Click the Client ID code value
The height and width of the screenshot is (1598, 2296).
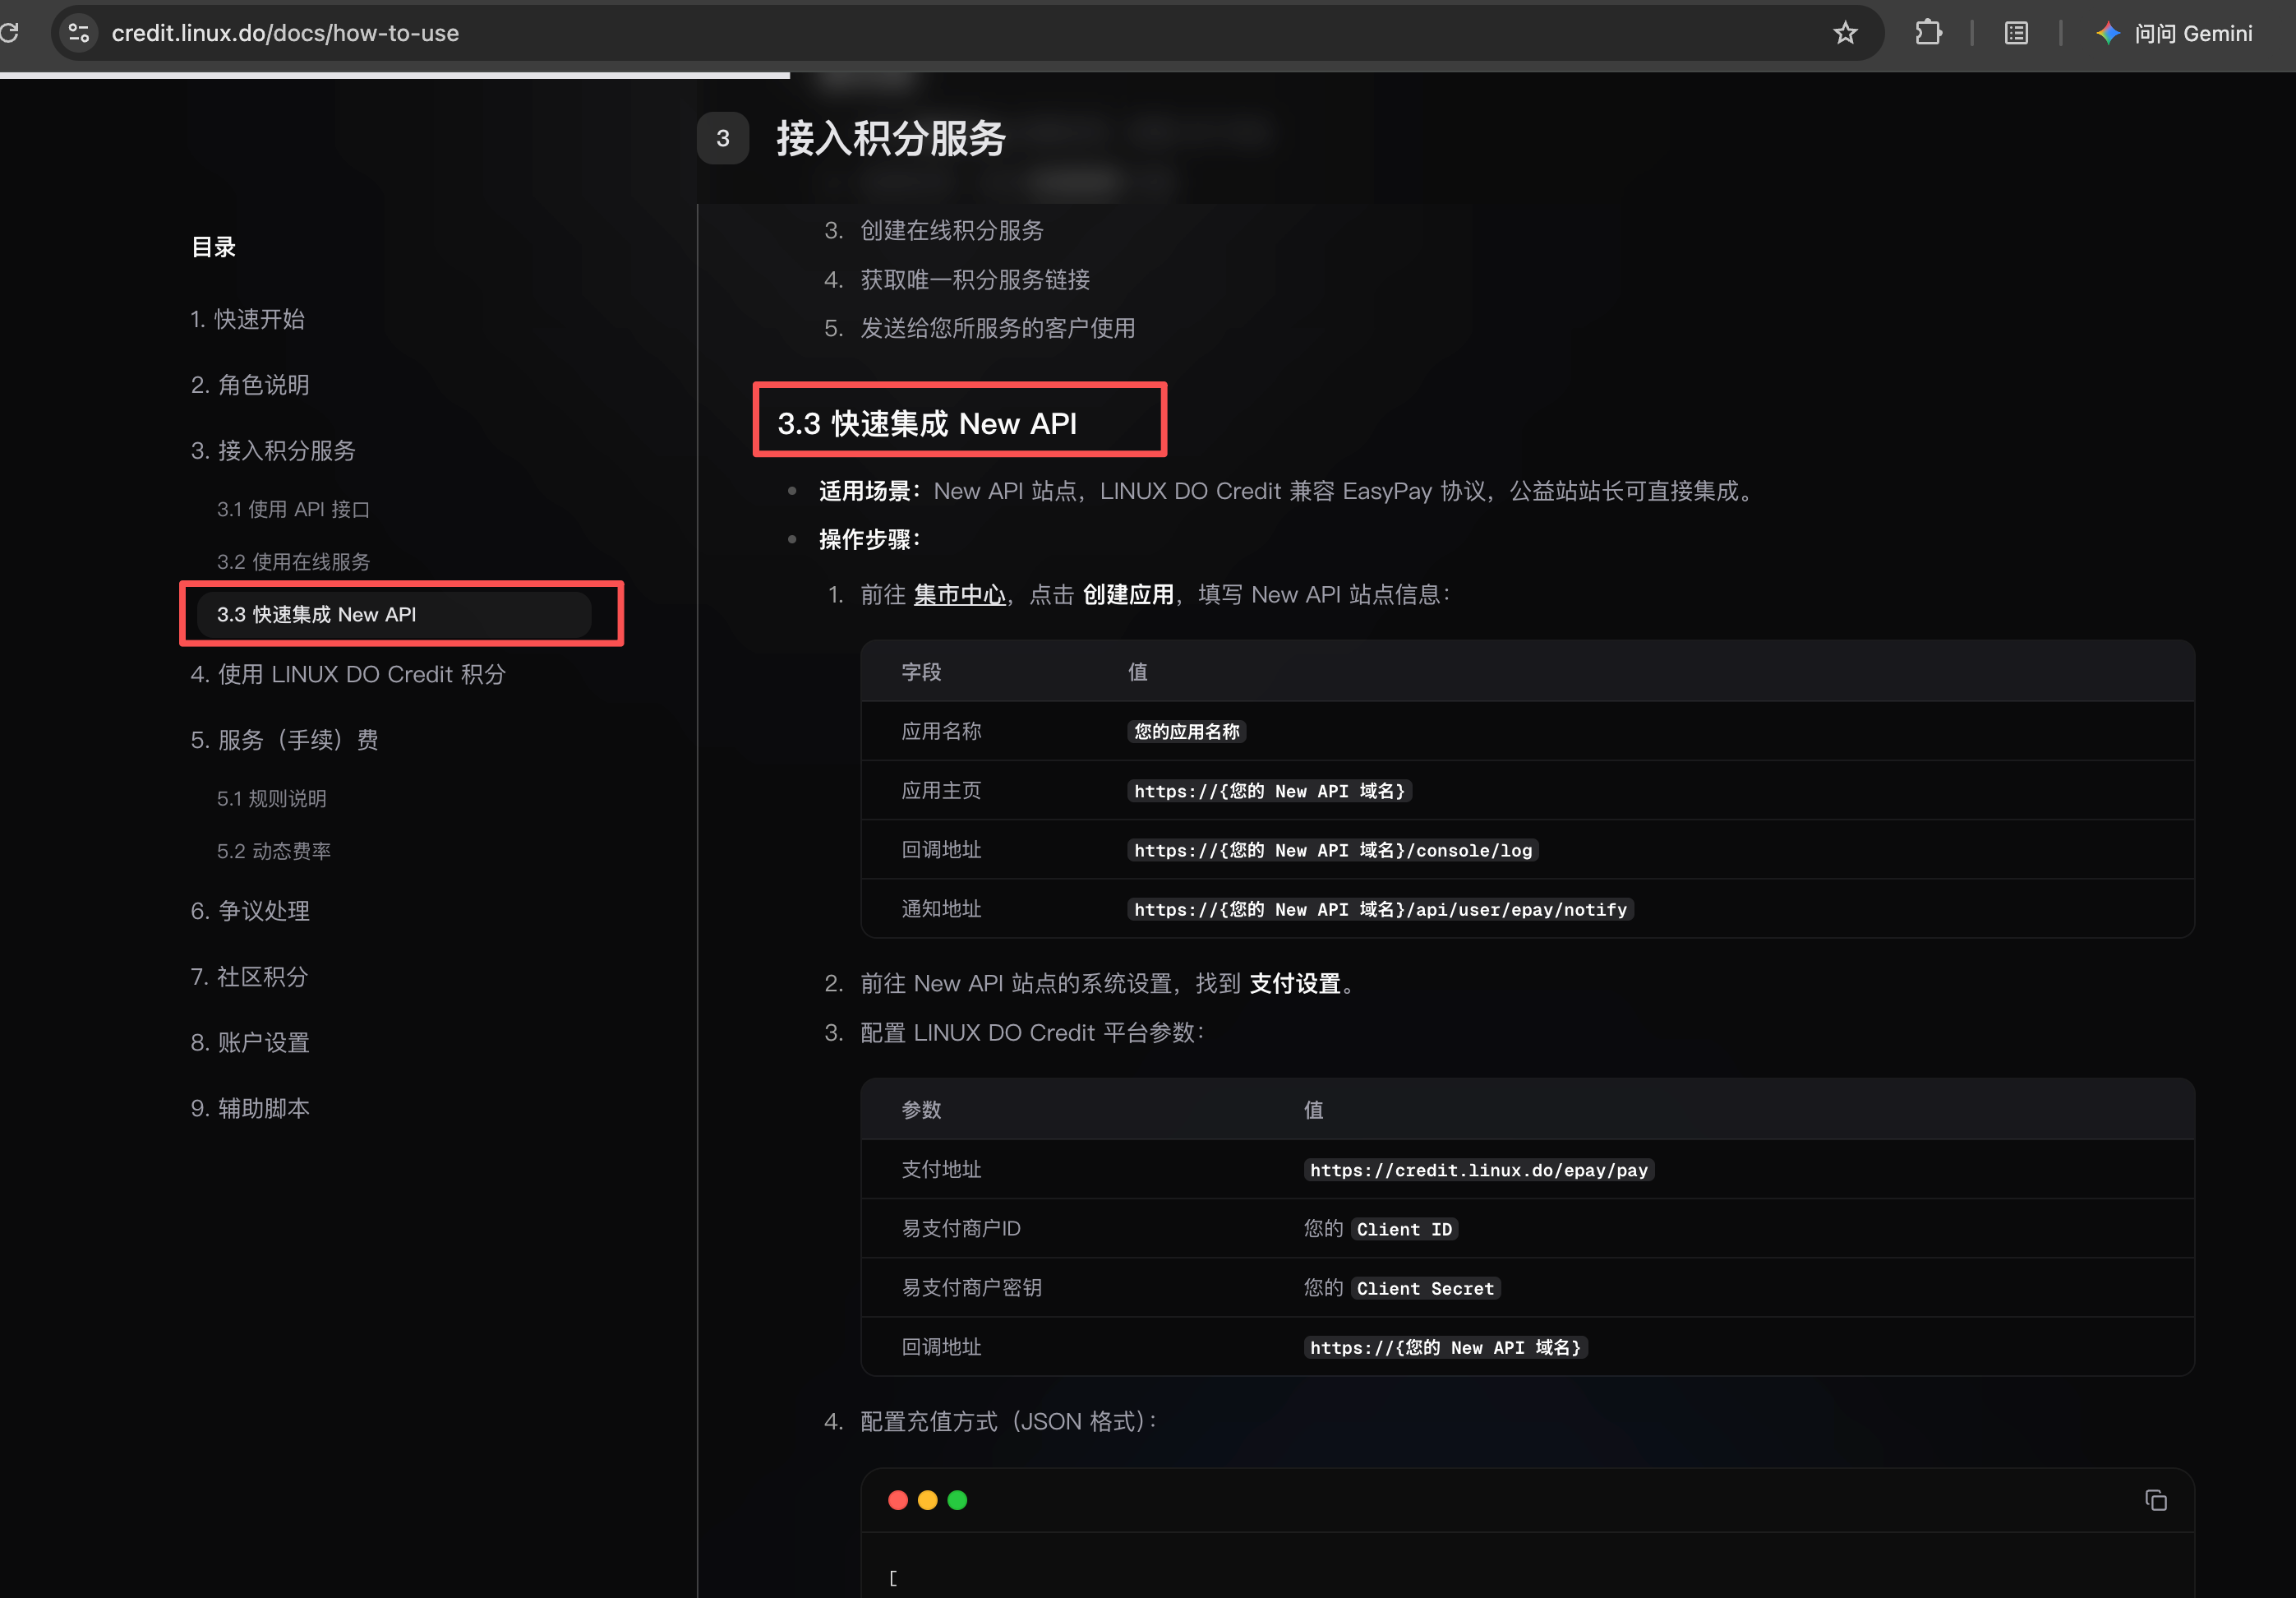tap(1404, 1229)
